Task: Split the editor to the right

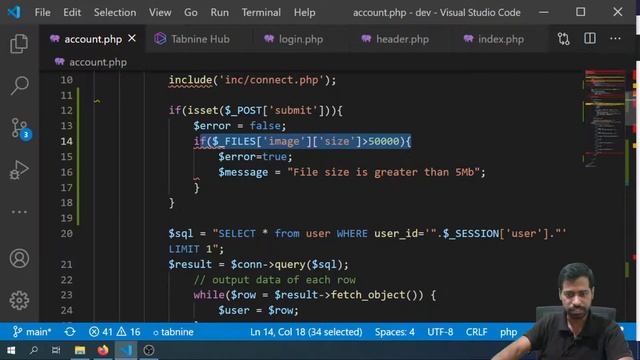Action: coord(590,38)
